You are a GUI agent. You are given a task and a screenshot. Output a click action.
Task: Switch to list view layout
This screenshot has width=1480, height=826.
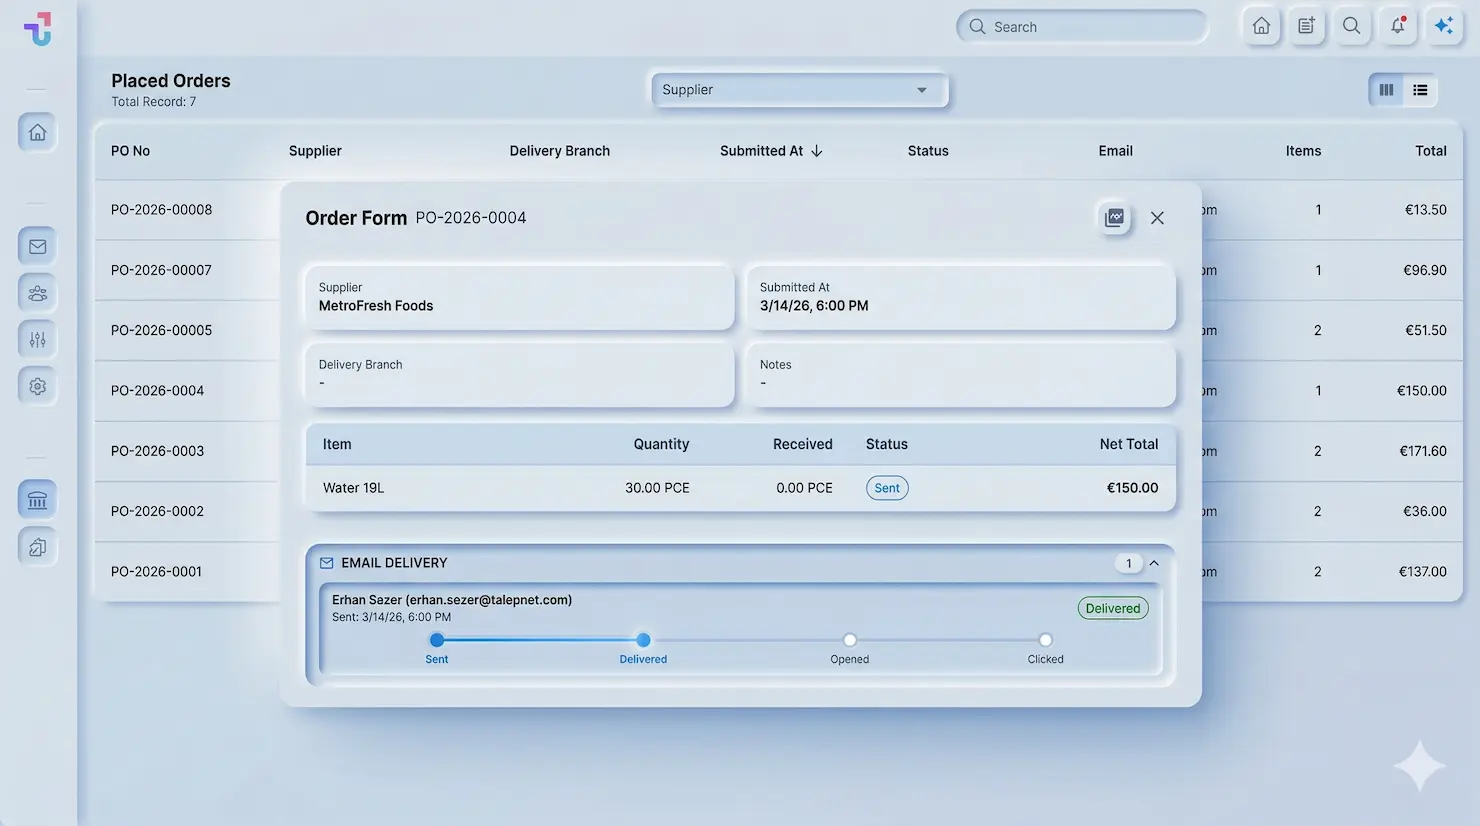click(1420, 90)
